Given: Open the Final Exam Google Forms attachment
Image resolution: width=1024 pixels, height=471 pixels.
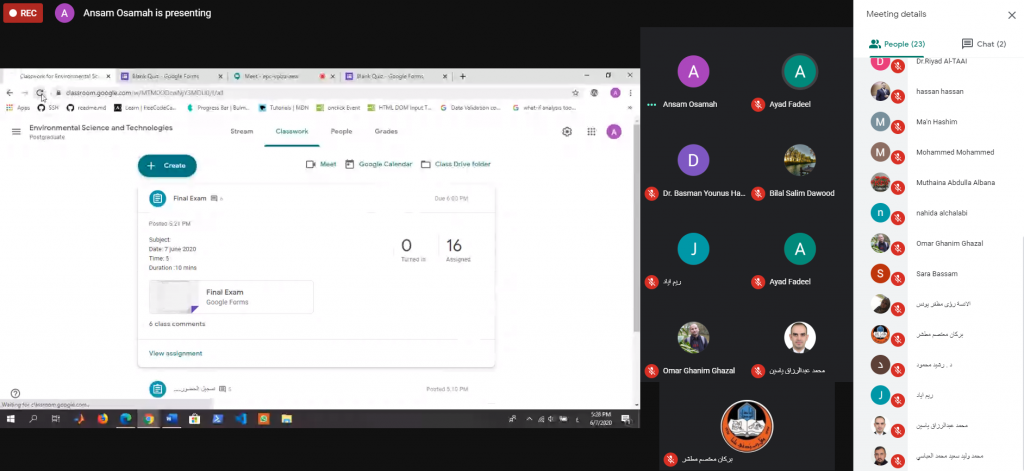Looking at the screenshot, I should point(231,297).
